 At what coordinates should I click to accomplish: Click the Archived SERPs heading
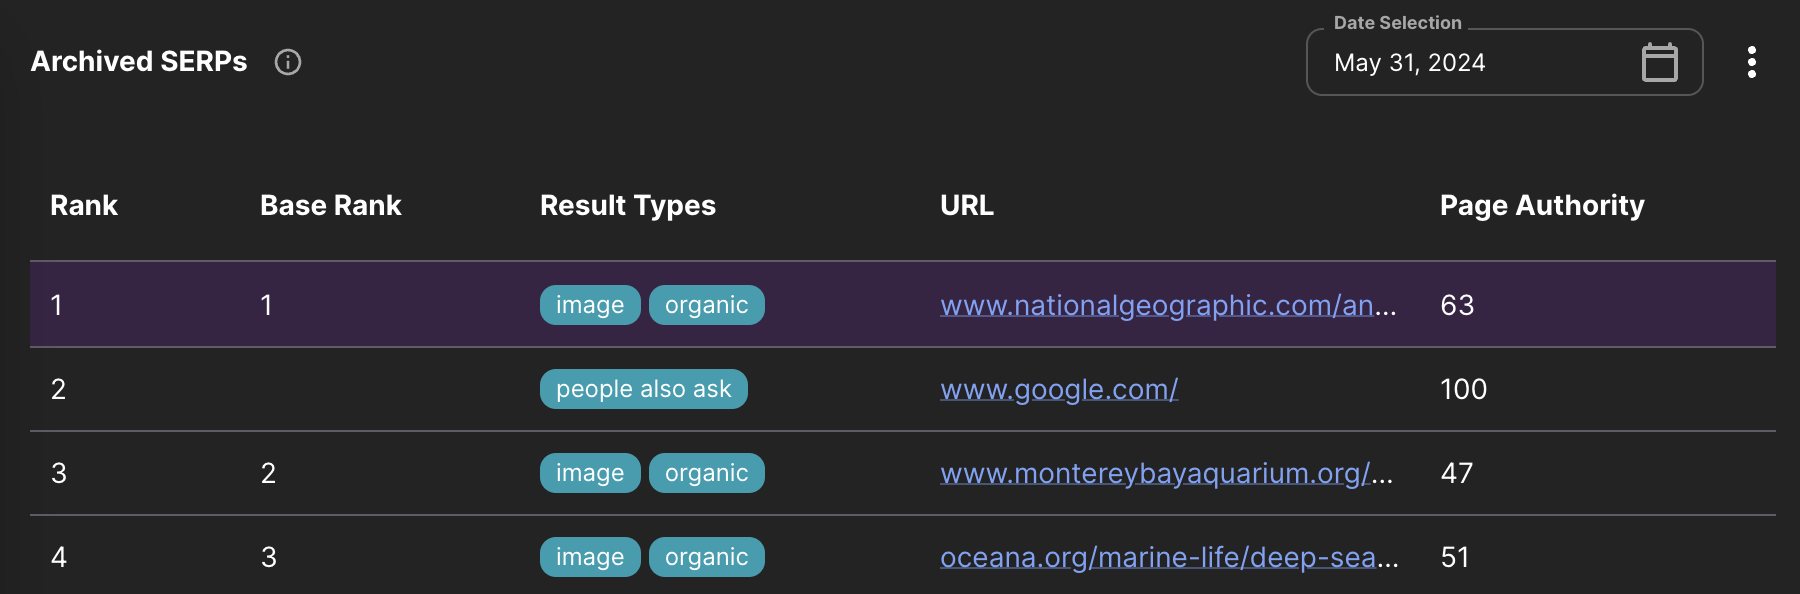click(139, 62)
